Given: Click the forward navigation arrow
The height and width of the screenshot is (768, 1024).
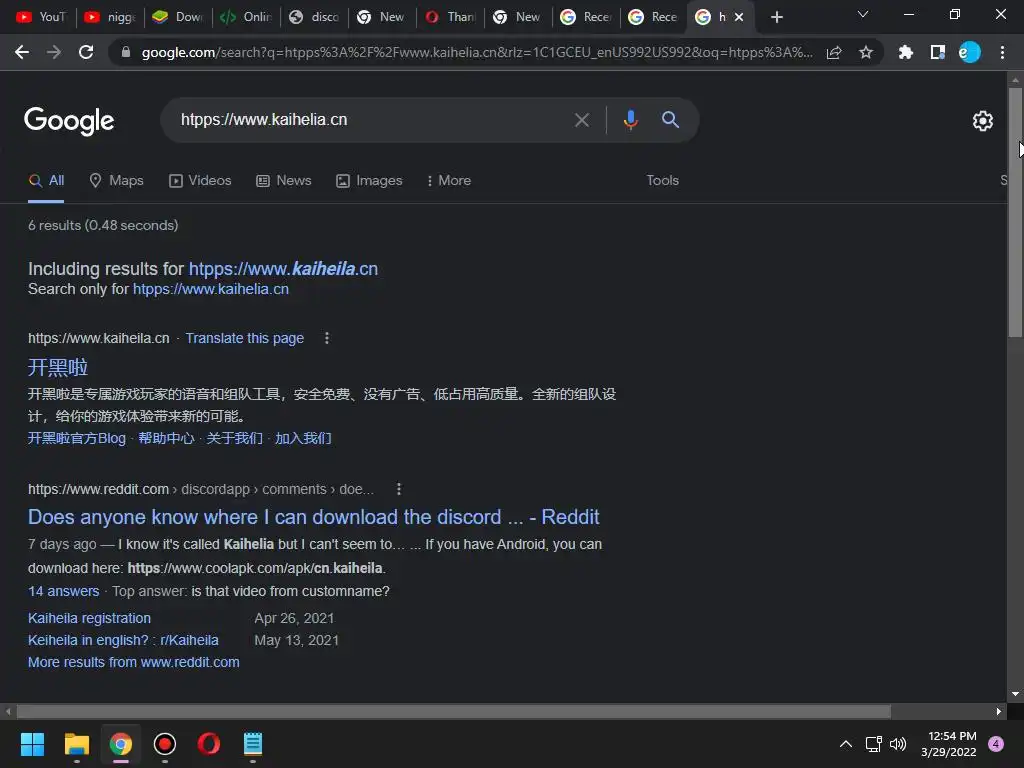Looking at the screenshot, I should tap(54, 52).
